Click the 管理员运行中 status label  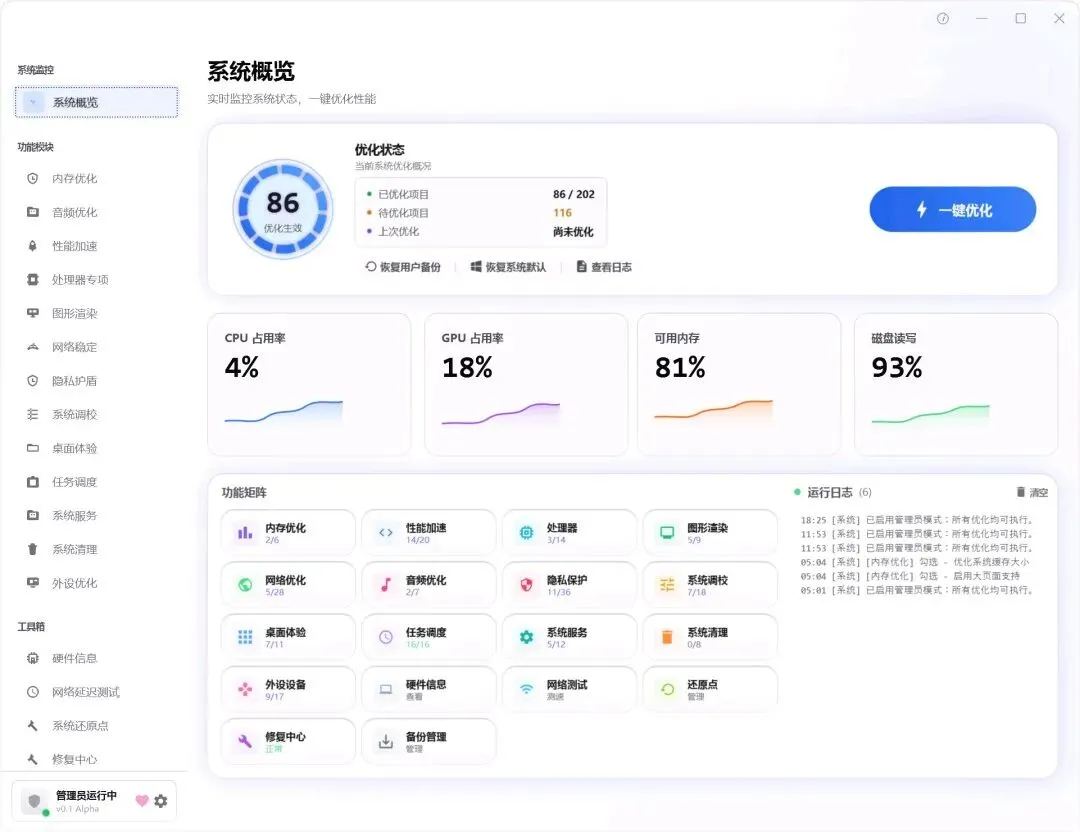click(x=86, y=795)
